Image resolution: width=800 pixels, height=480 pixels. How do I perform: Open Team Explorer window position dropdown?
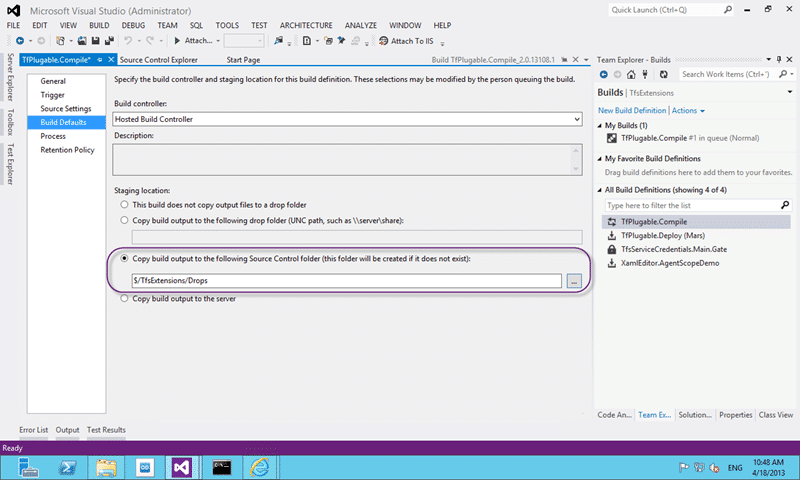(x=768, y=60)
